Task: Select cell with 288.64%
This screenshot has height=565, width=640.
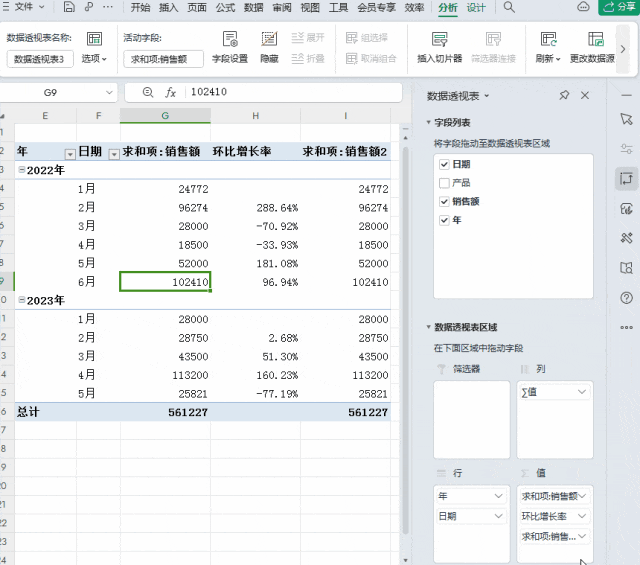Action: coord(256,208)
